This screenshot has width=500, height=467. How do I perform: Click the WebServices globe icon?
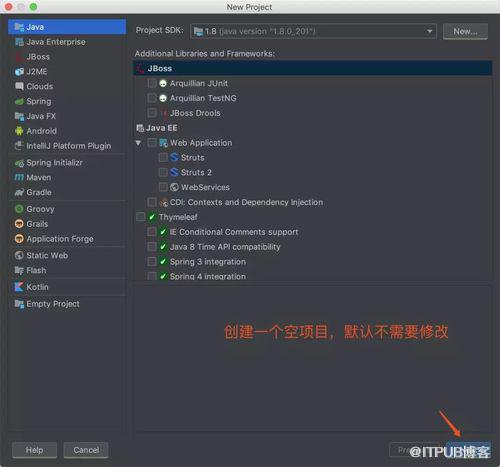[x=174, y=187]
